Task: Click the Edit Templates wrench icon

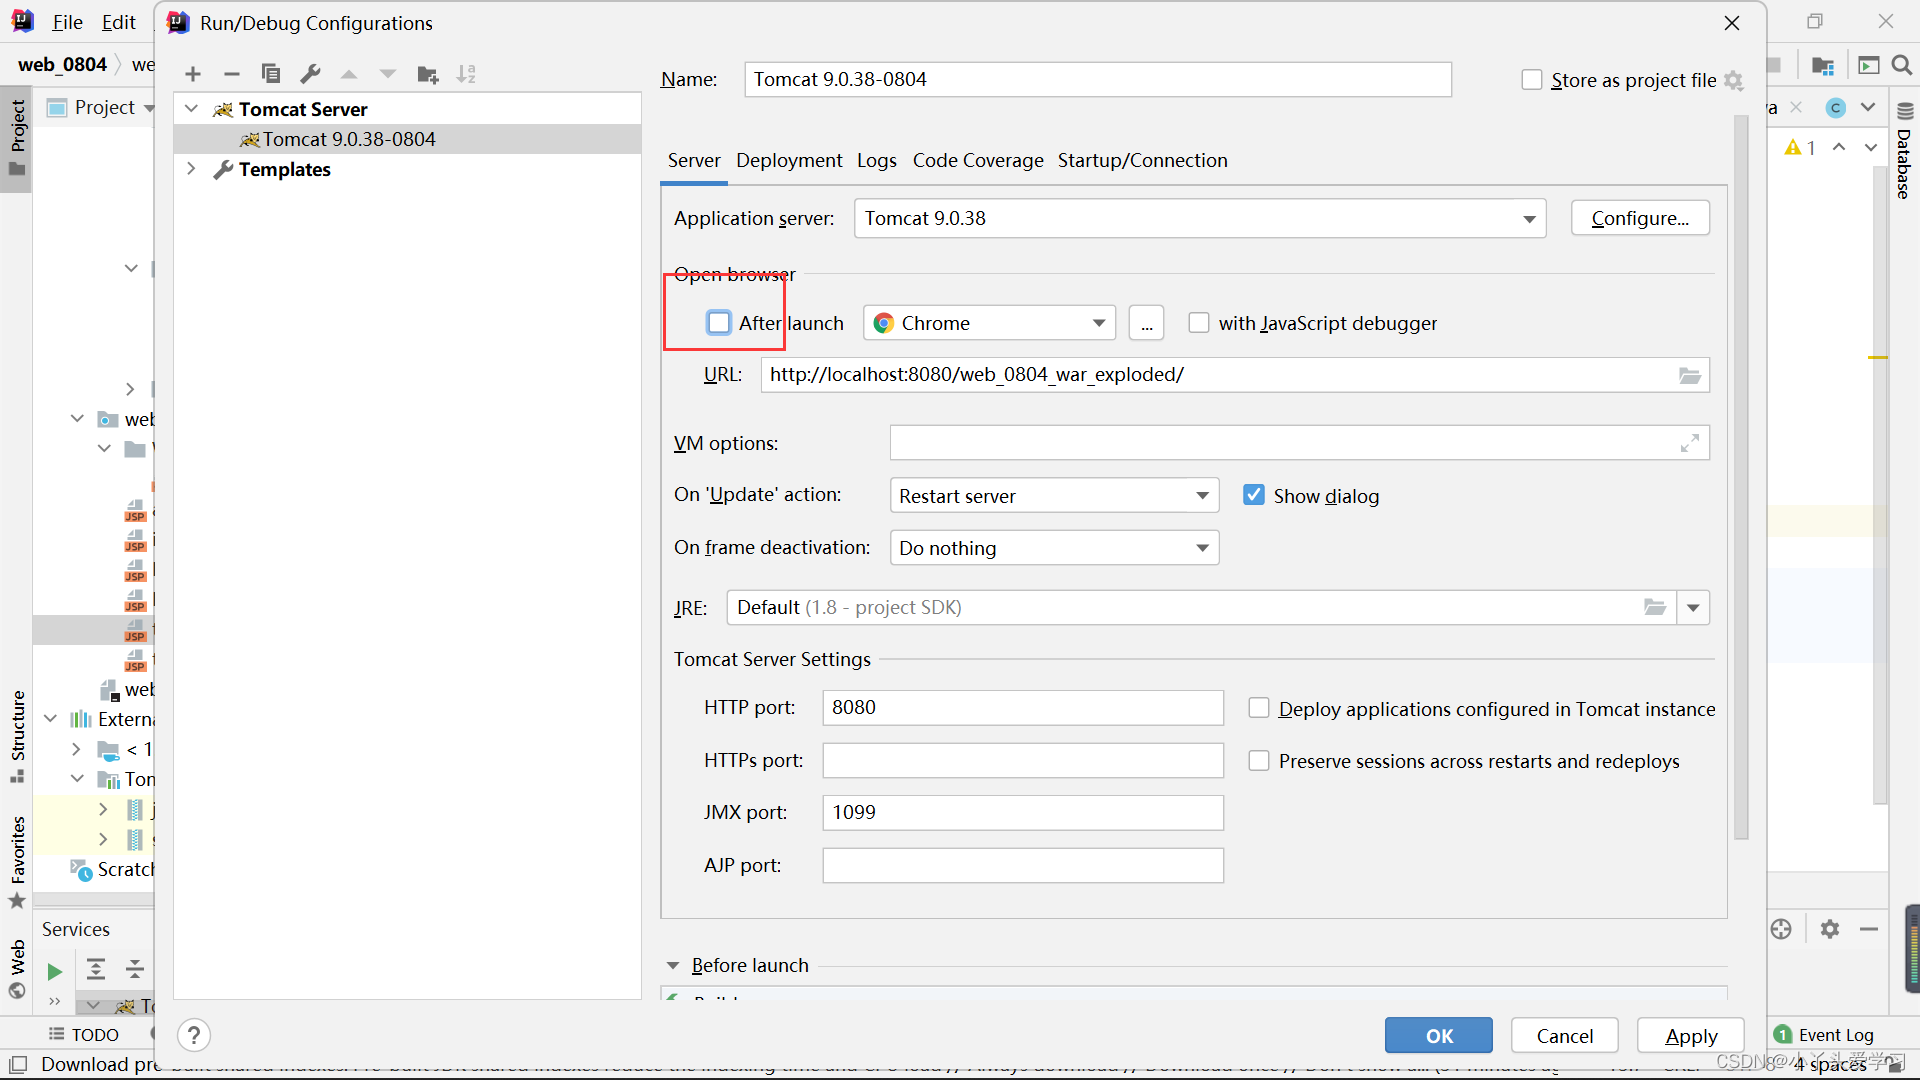Action: click(x=310, y=74)
